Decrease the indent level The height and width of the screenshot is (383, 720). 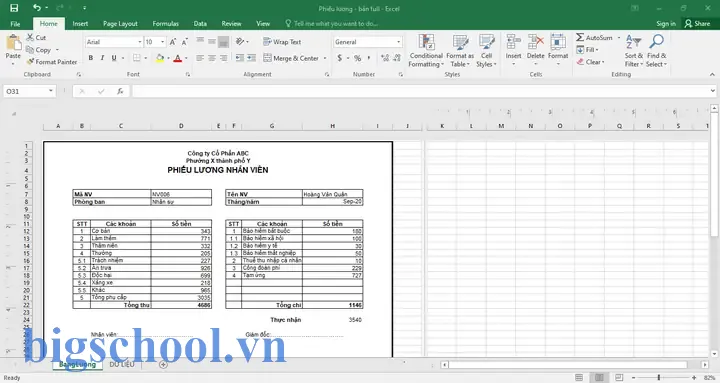click(240, 58)
